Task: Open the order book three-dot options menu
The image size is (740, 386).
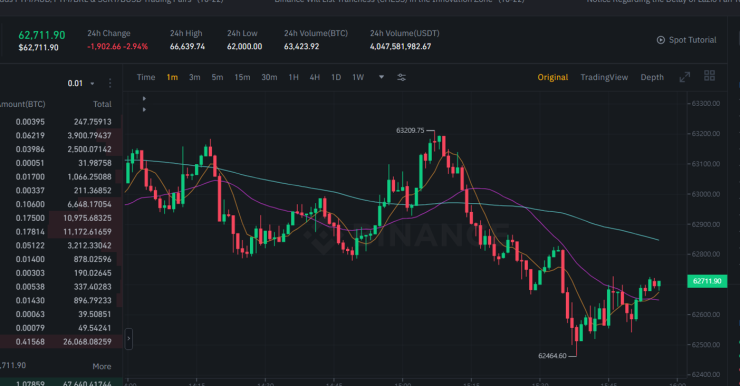Action: [x=110, y=83]
